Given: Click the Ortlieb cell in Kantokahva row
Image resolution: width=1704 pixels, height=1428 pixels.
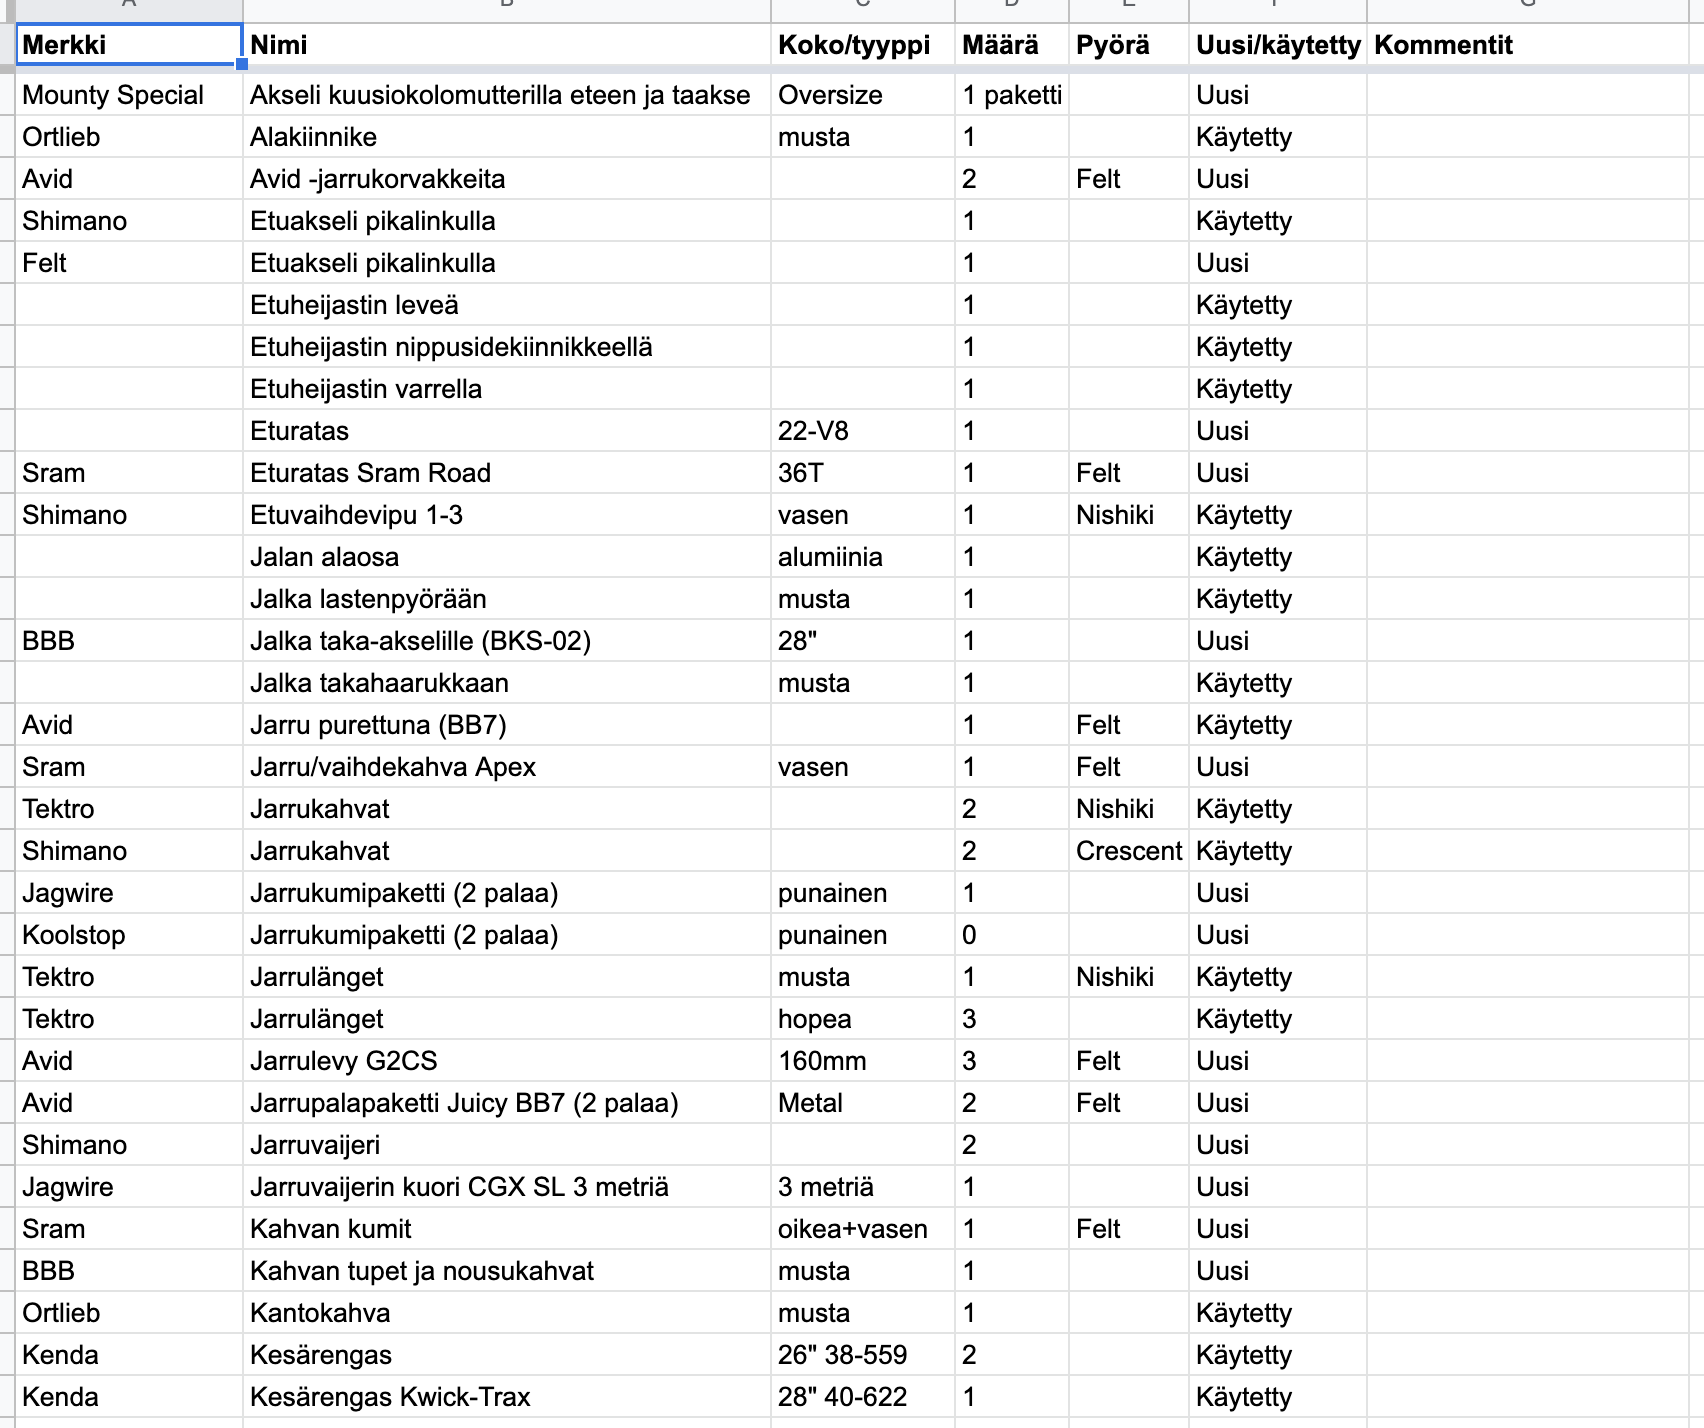Looking at the screenshot, I should [x=129, y=1313].
